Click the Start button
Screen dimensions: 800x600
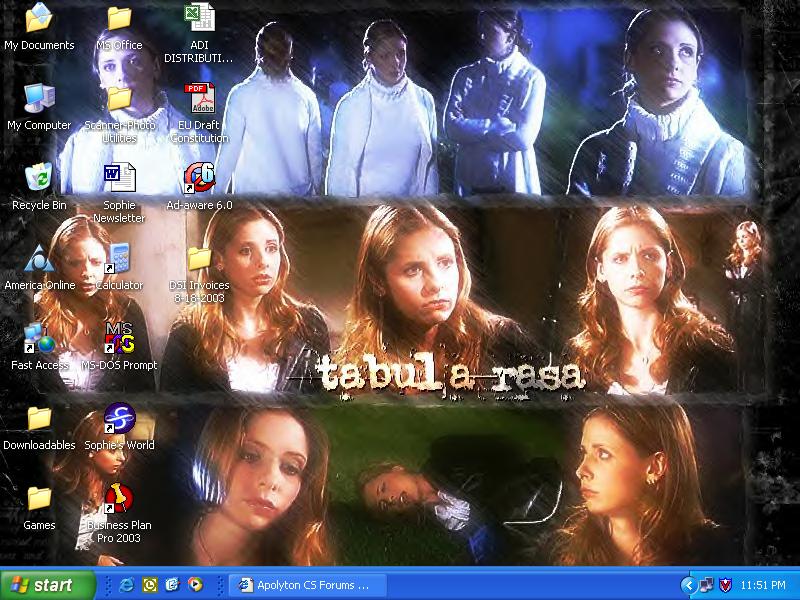coord(42,585)
